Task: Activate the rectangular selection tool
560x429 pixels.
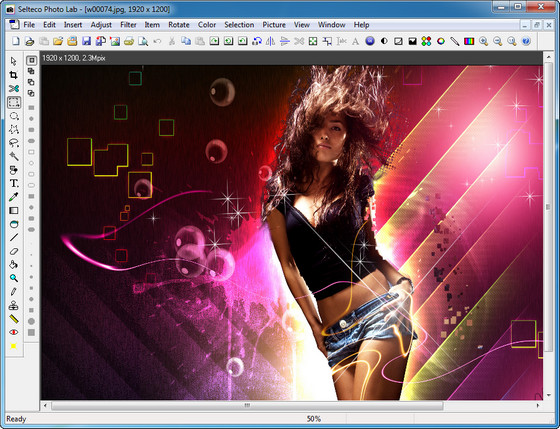Action: (14, 103)
